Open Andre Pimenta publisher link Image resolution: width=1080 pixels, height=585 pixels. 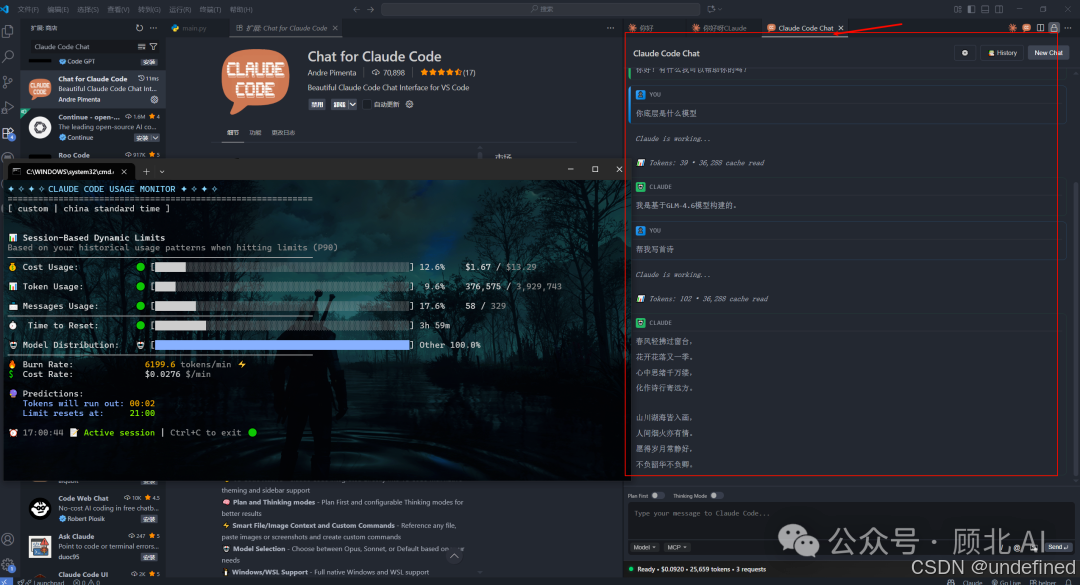click(332, 72)
